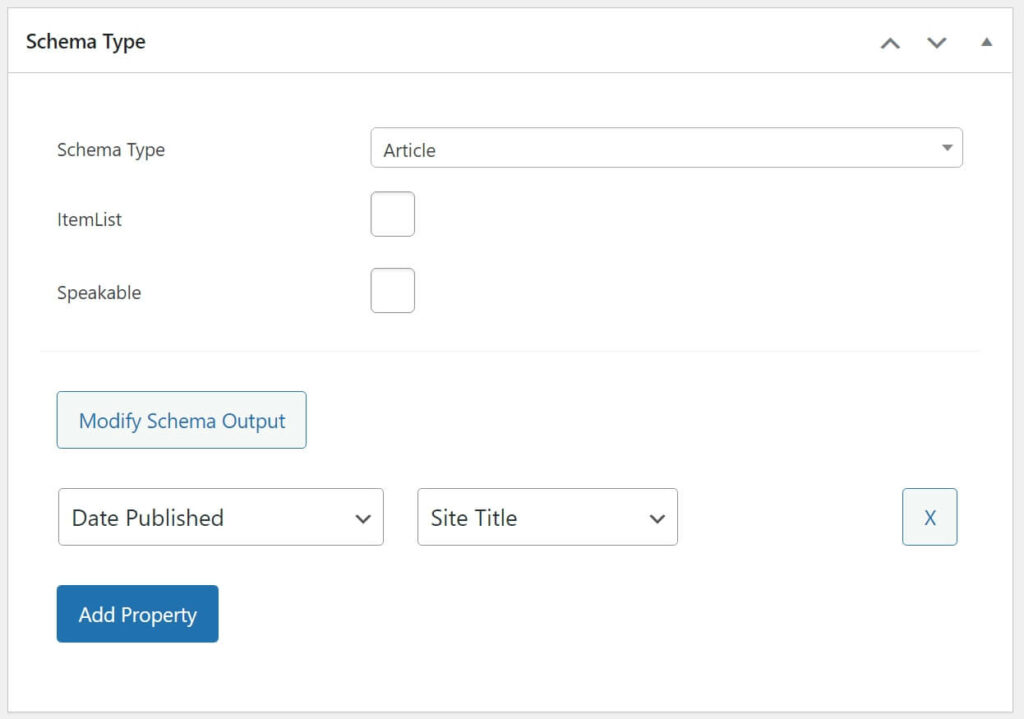This screenshot has width=1024, height=719.
Task: Click the move-down arrow in the Schema Type header
Action: pyautogui.click(x=937, y=43)
